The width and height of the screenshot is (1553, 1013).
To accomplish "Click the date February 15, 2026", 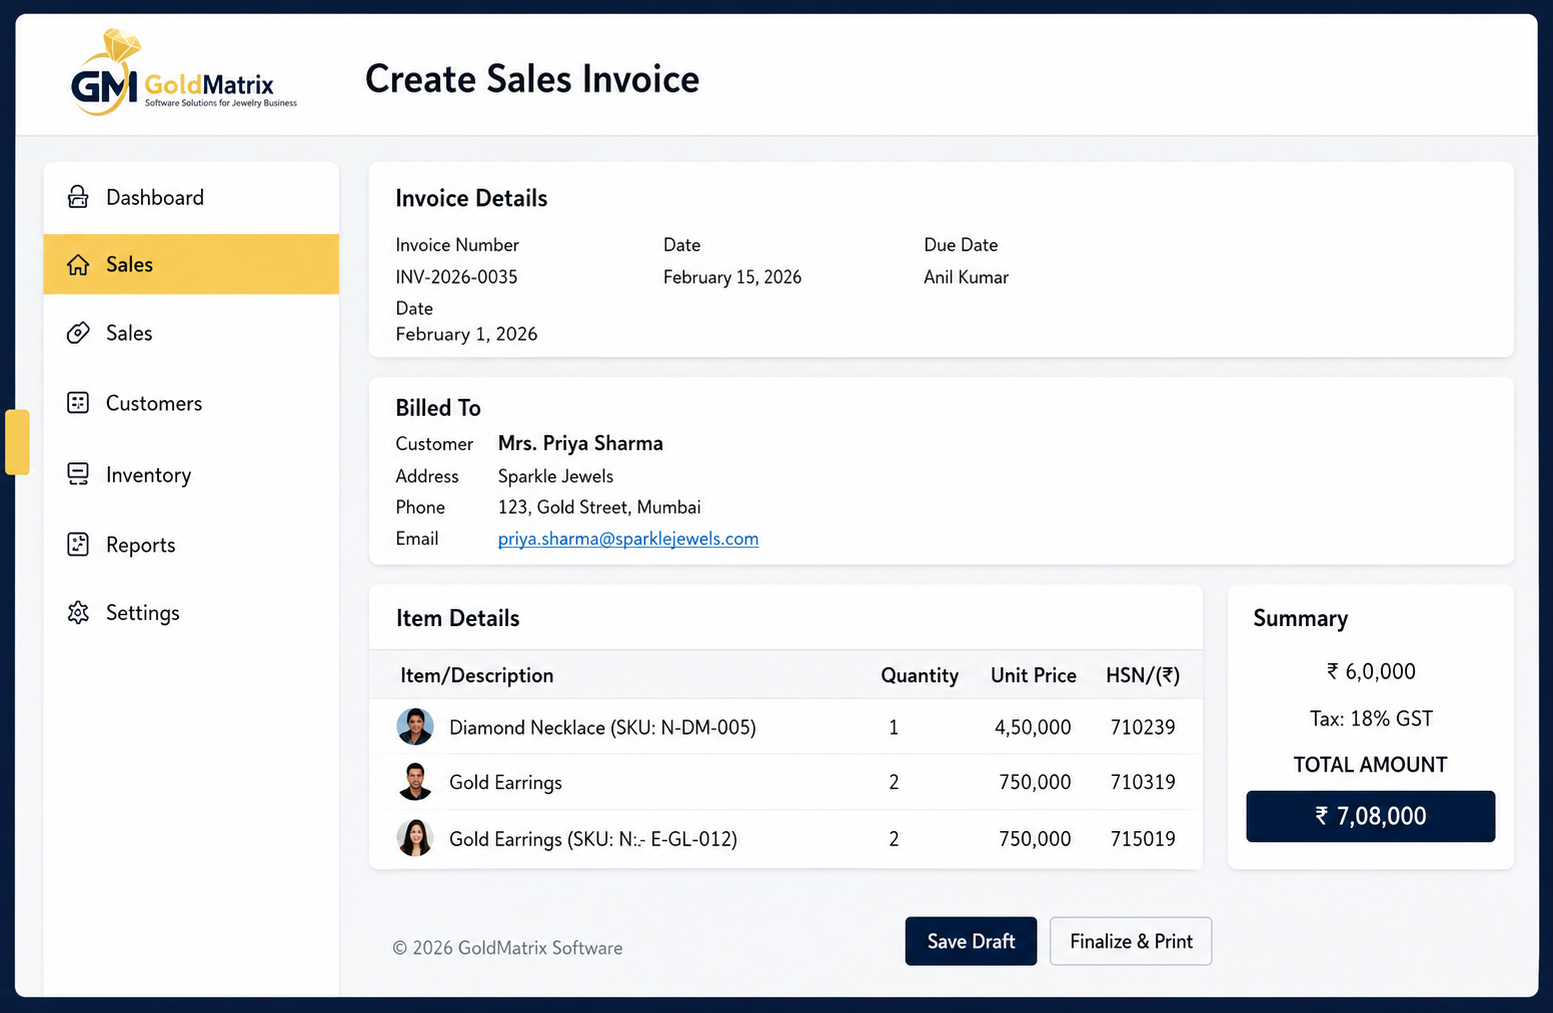I will point(732,277).
